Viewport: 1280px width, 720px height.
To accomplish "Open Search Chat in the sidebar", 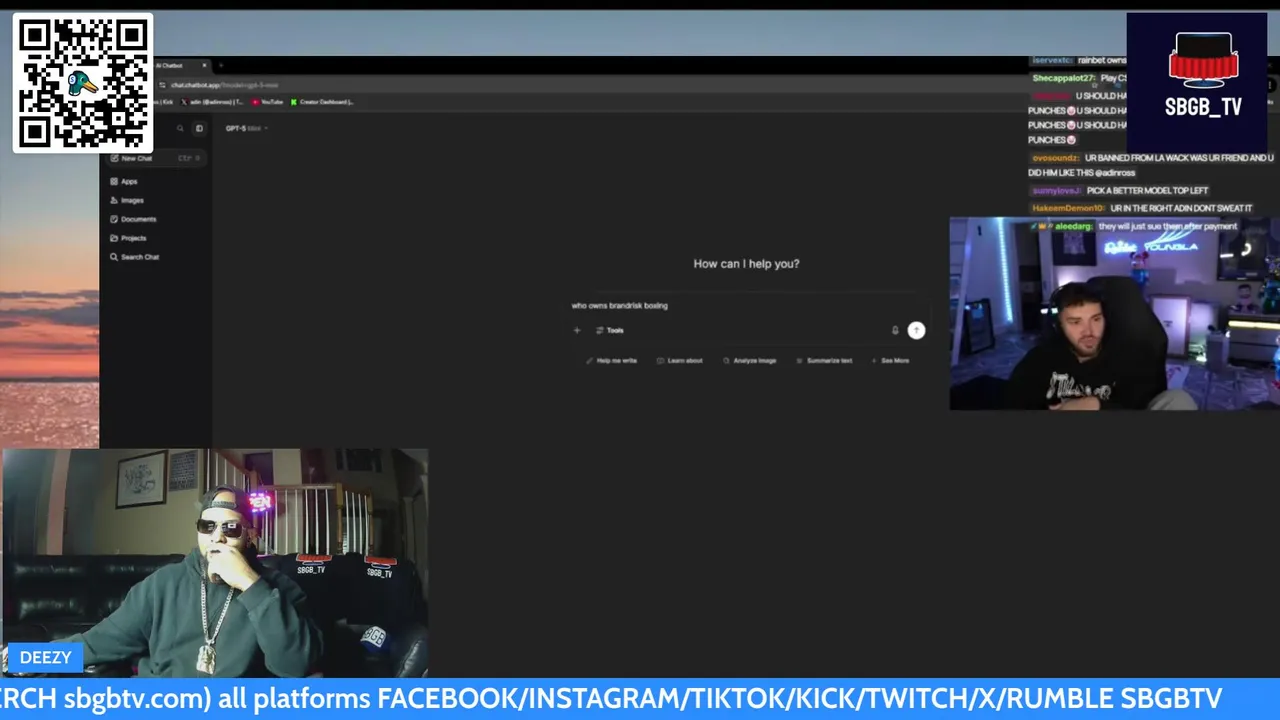I will click(135, 257).
